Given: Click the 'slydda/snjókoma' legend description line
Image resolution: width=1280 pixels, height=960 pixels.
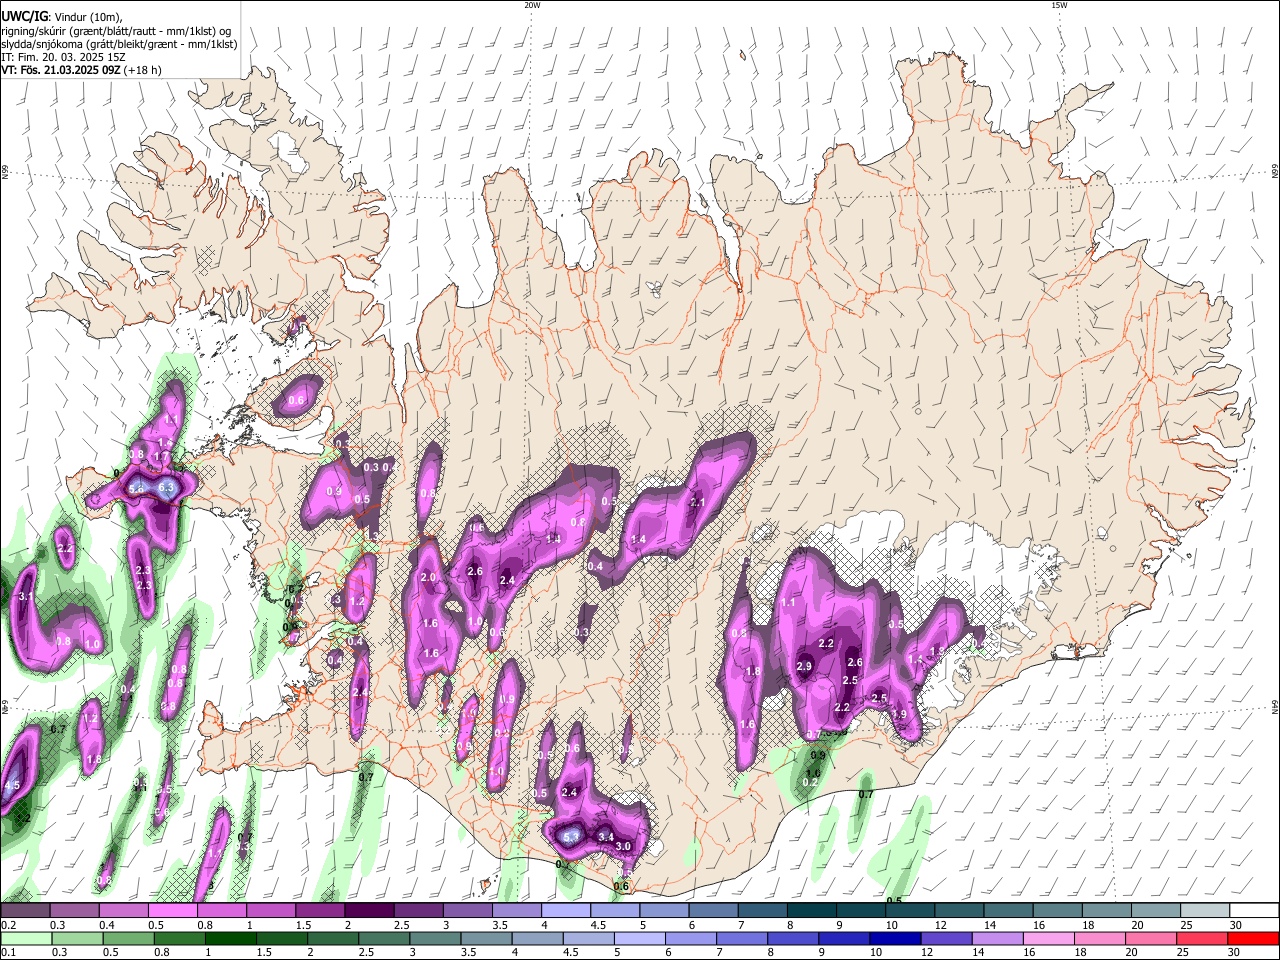Looking at the screenshot, I should point(119,44).
